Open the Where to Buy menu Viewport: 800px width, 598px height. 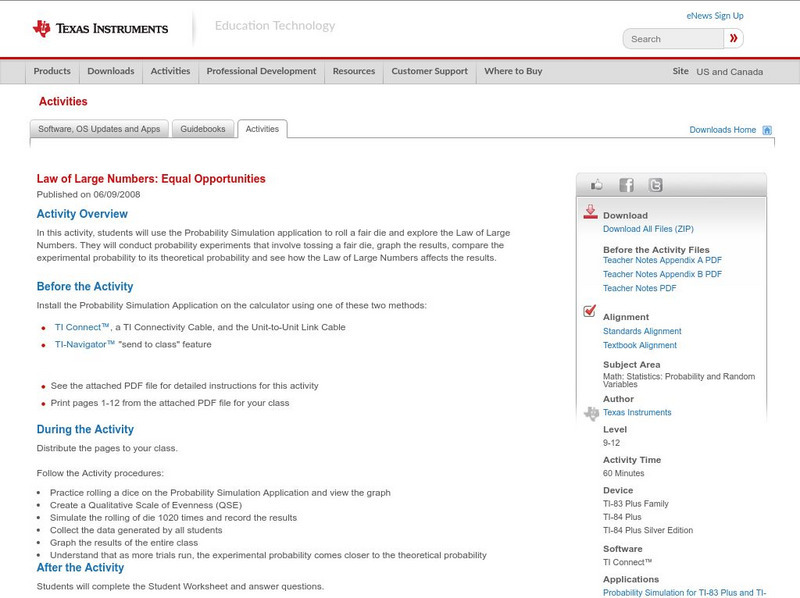click(x=513, y=71)
